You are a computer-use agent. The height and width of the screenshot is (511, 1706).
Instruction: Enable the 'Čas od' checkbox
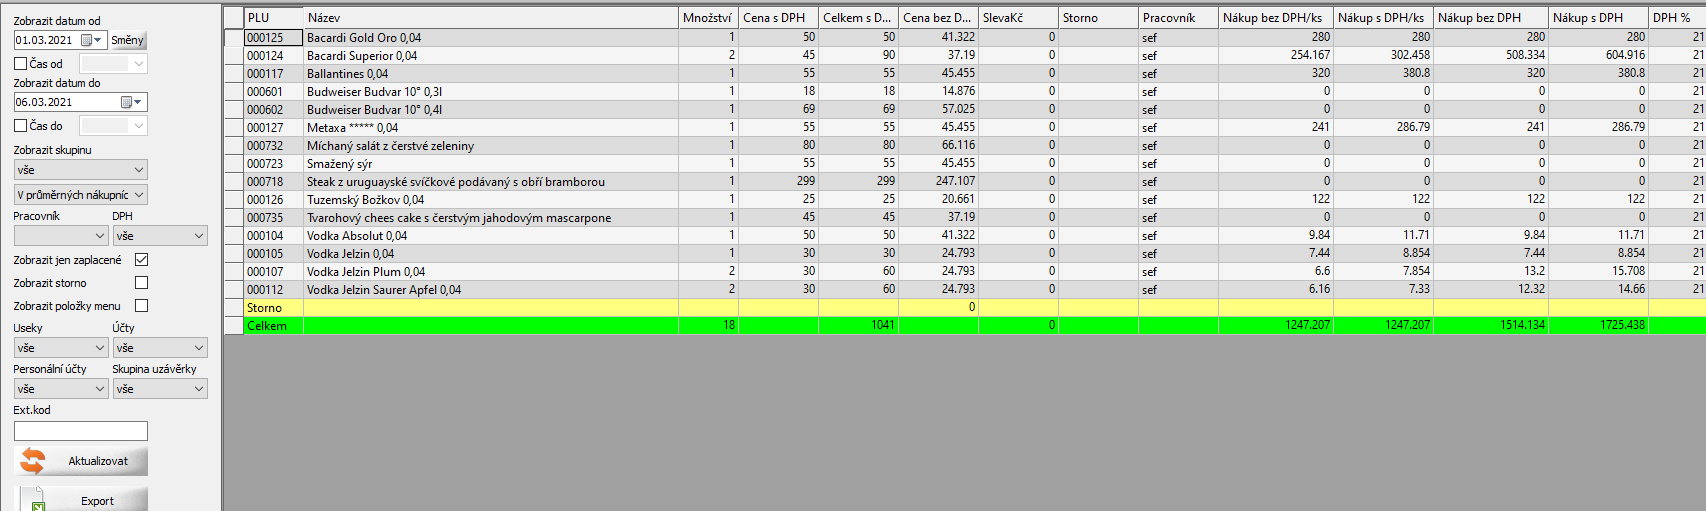[20, 64]
